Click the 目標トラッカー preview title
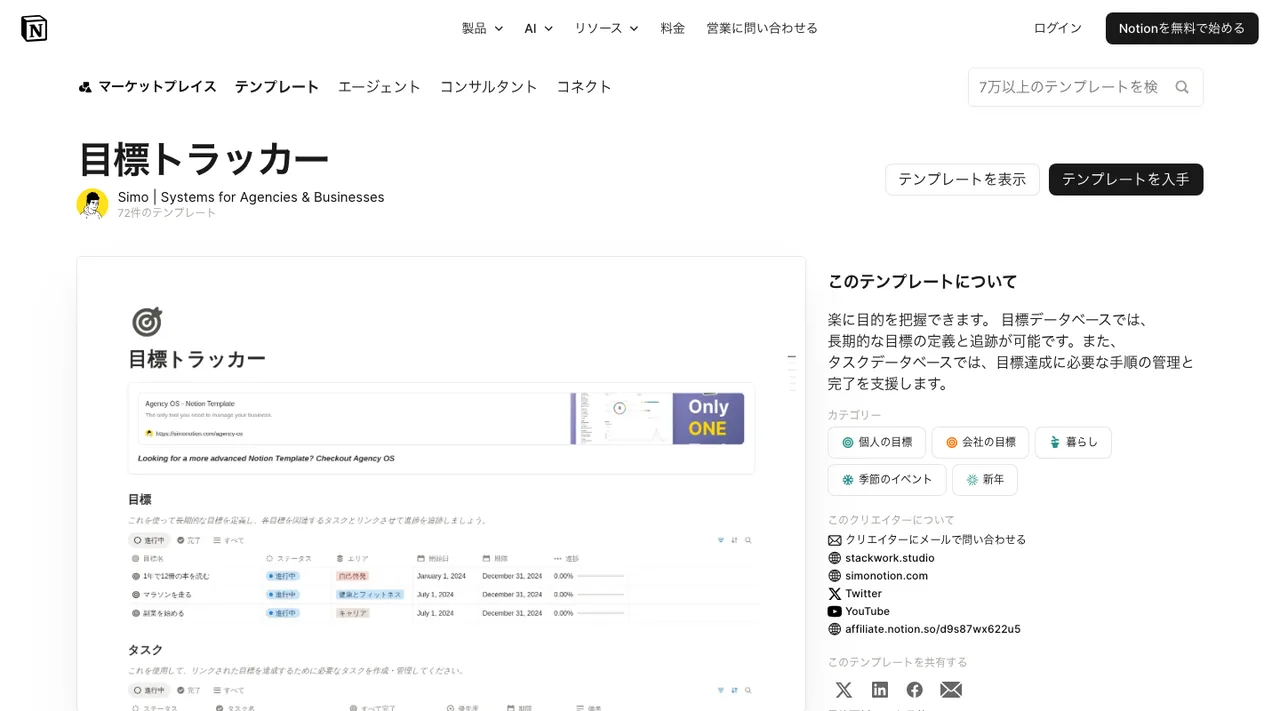The width and height of the screenshot is (1280, 711). pos(197,359)
